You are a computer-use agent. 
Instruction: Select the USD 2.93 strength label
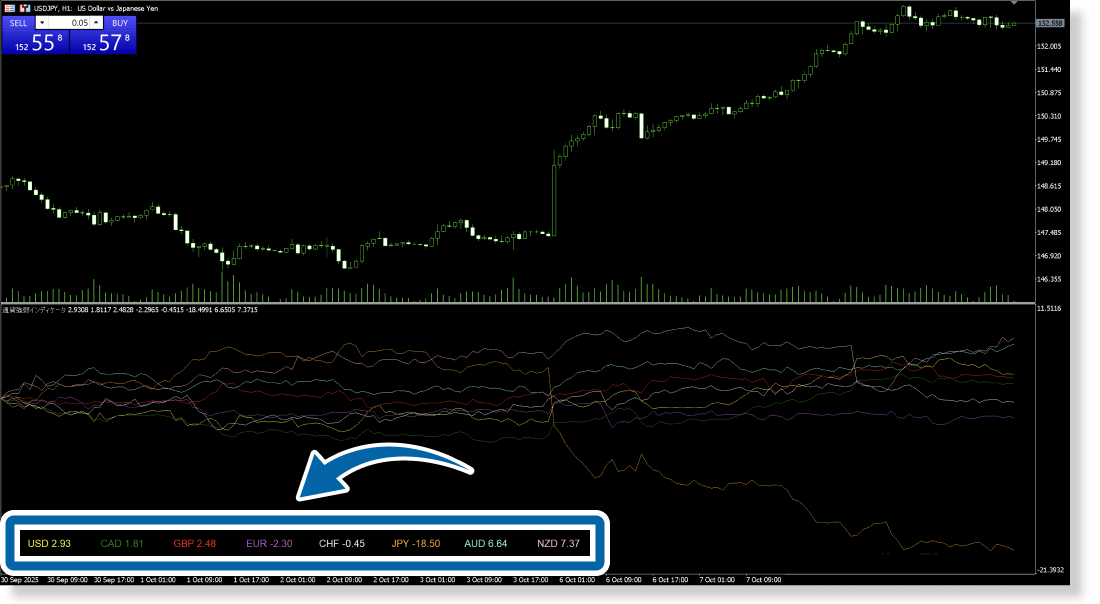click(x=49, y=544)
